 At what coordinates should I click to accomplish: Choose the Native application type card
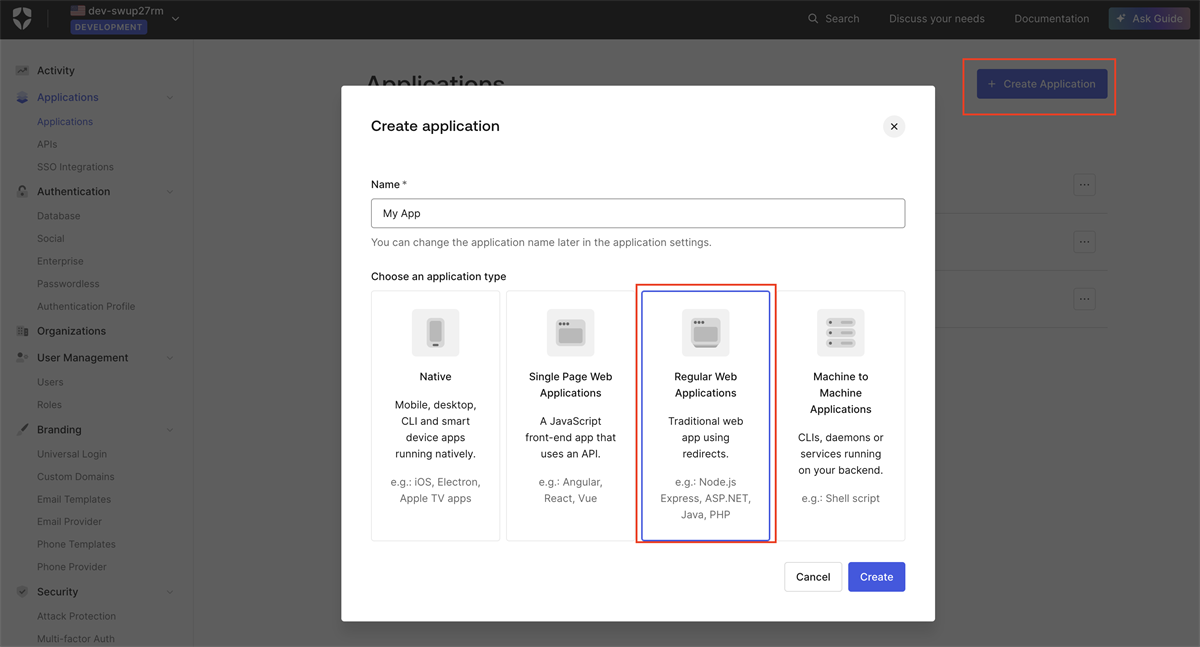coord(435,415)
